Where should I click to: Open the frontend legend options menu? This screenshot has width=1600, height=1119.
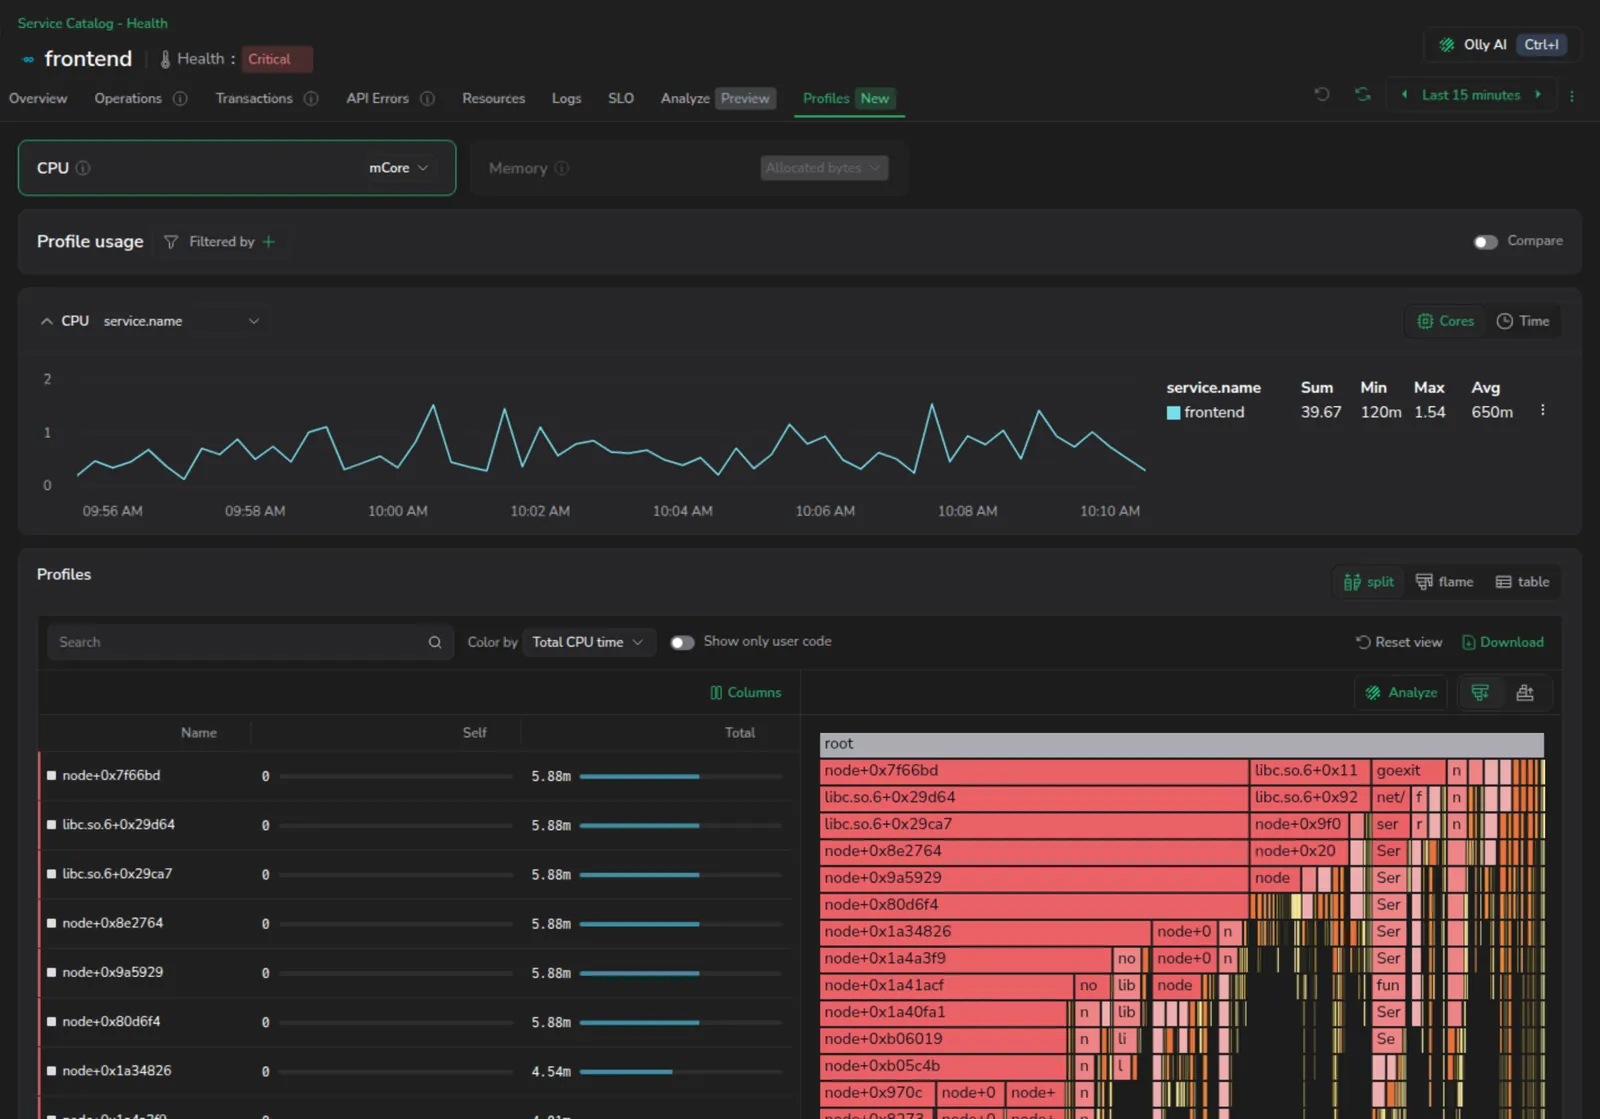[x=1543, y=411]
